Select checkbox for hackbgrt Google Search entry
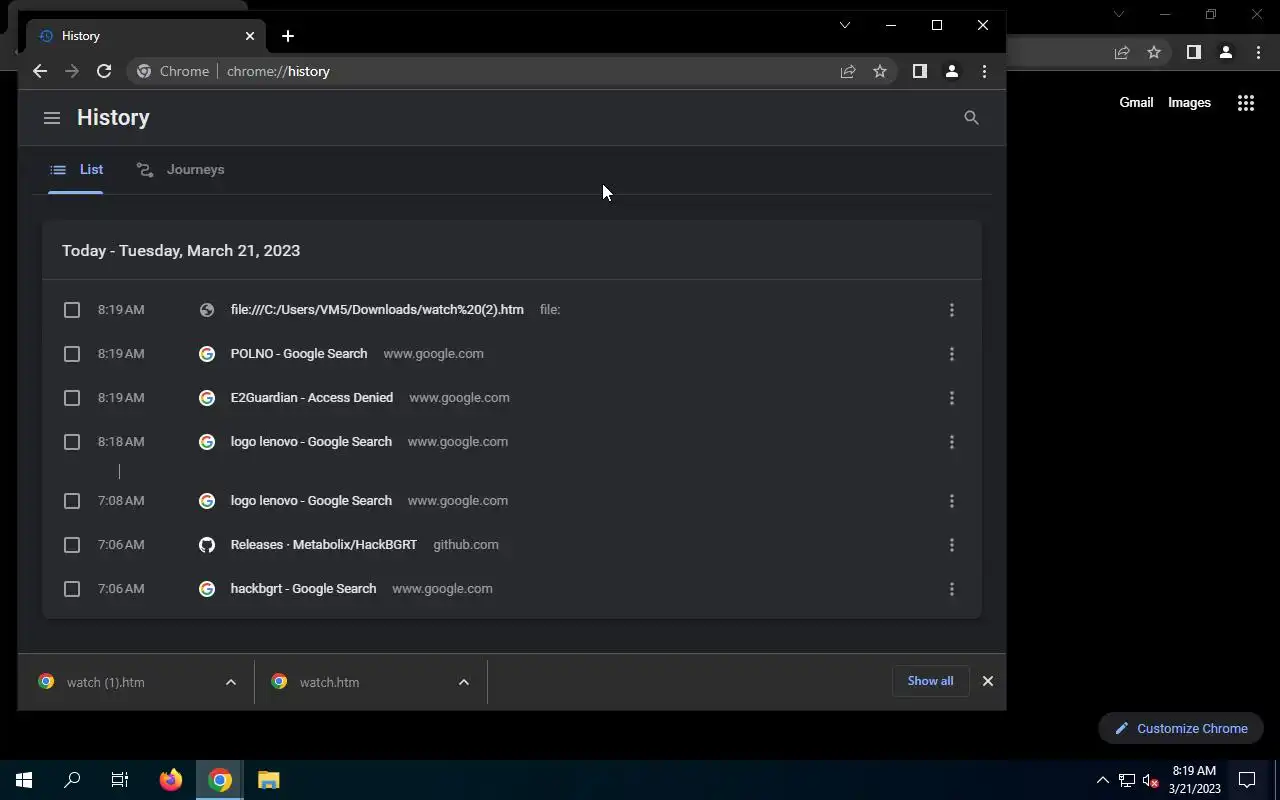This screenshot has height=800, width=1280. [72, 589]
